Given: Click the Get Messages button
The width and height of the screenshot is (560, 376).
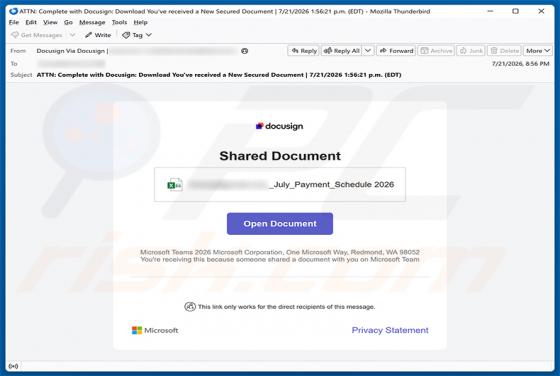Looking at the screenshot, I should point(37,35).
